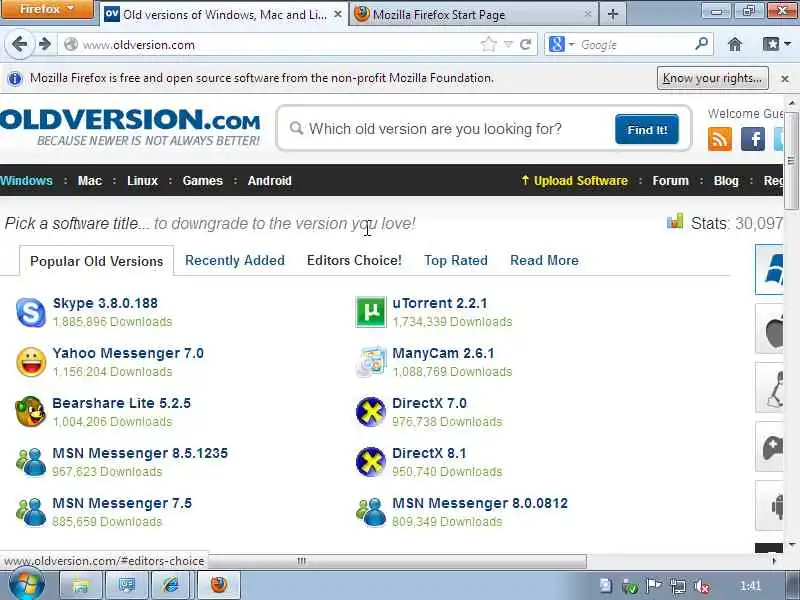The image size is (800, 600).
Task: Click the Firefox taskbar icon
Action: pos(218,585)
